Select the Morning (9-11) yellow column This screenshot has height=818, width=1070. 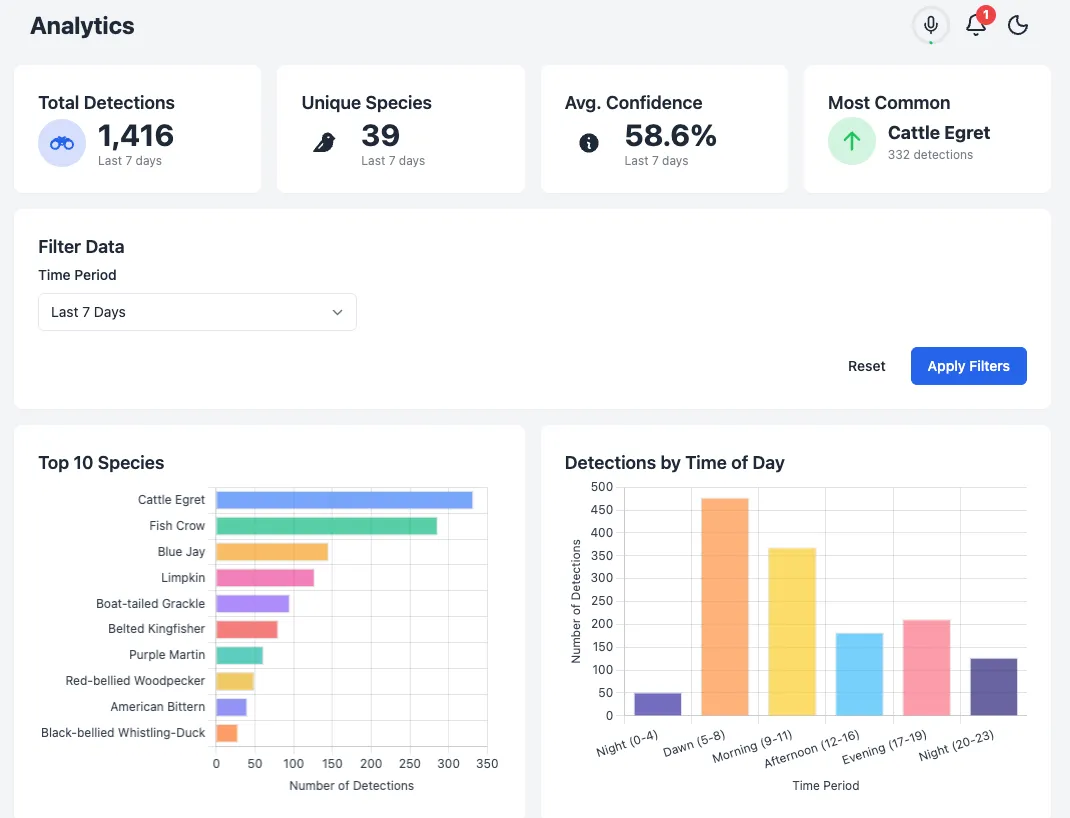pyautogui.click(x=792, y=631)
